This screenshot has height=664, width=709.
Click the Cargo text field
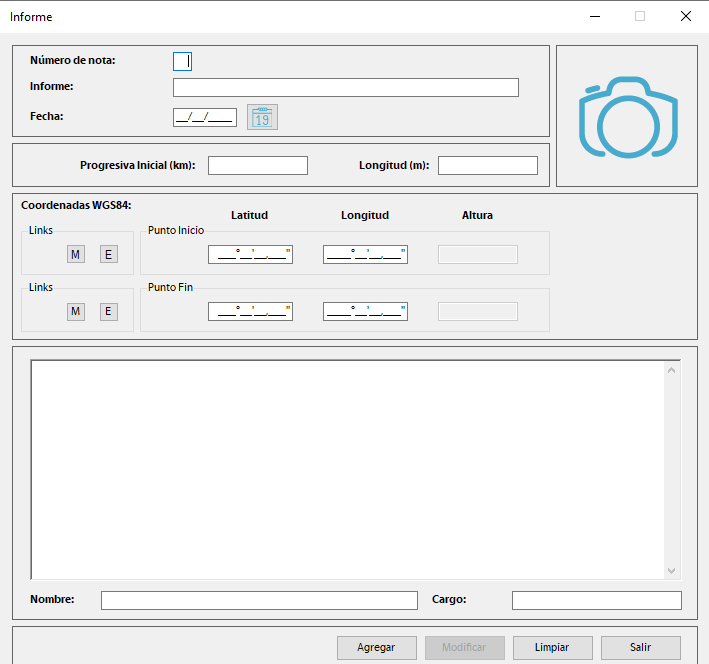(x=596, y=600)
